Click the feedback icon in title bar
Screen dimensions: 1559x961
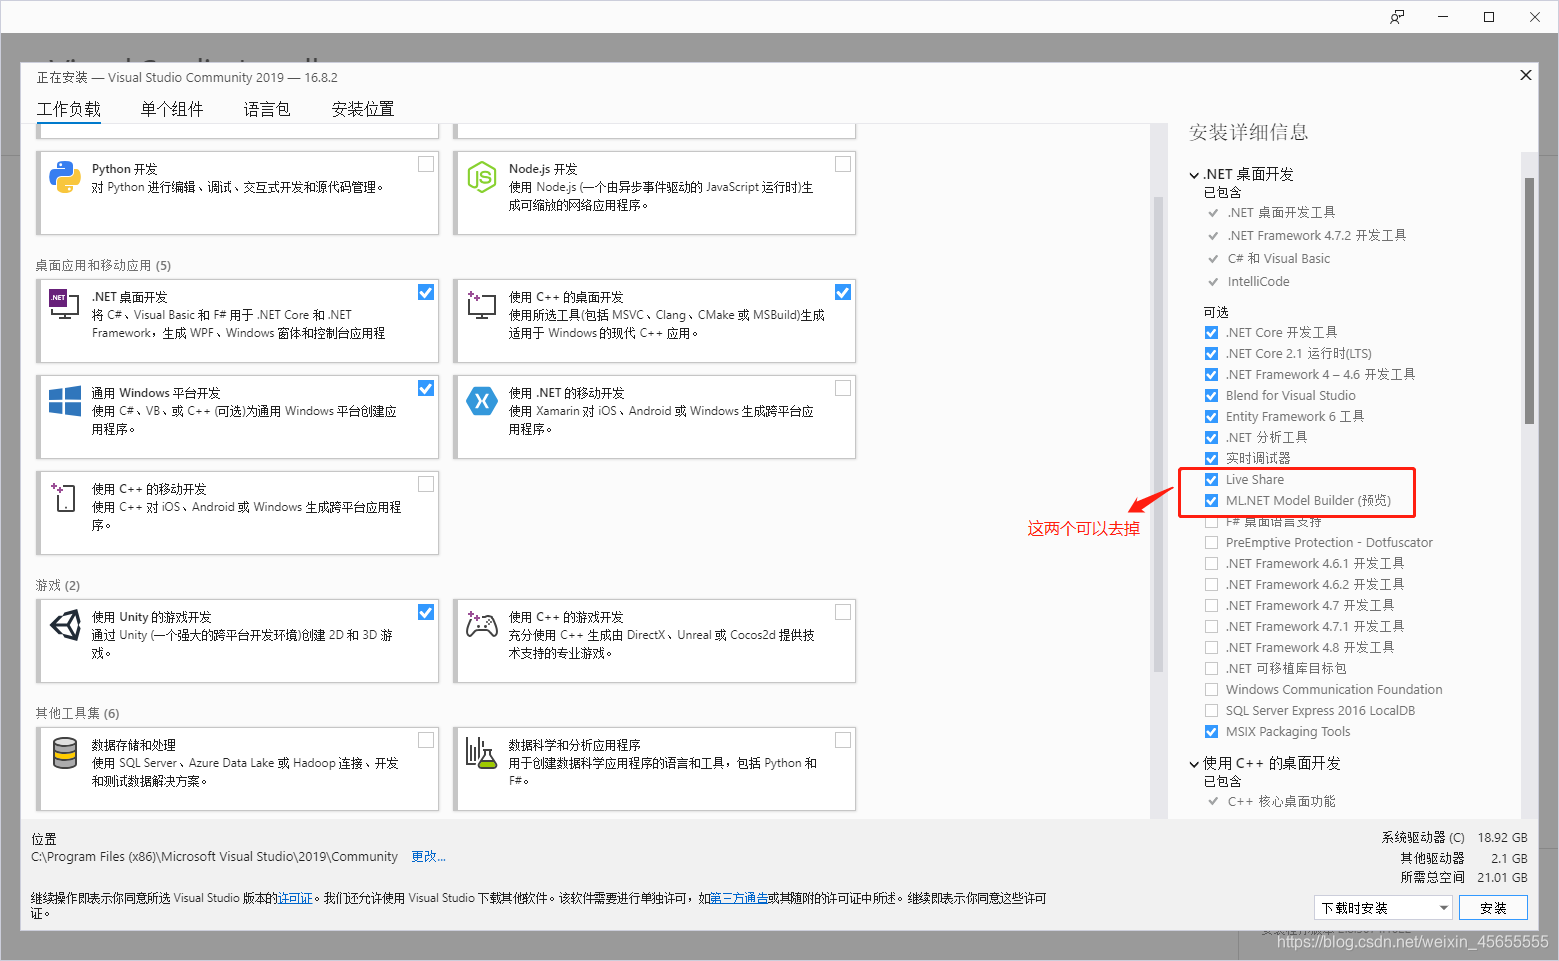tap(1397, 17)
